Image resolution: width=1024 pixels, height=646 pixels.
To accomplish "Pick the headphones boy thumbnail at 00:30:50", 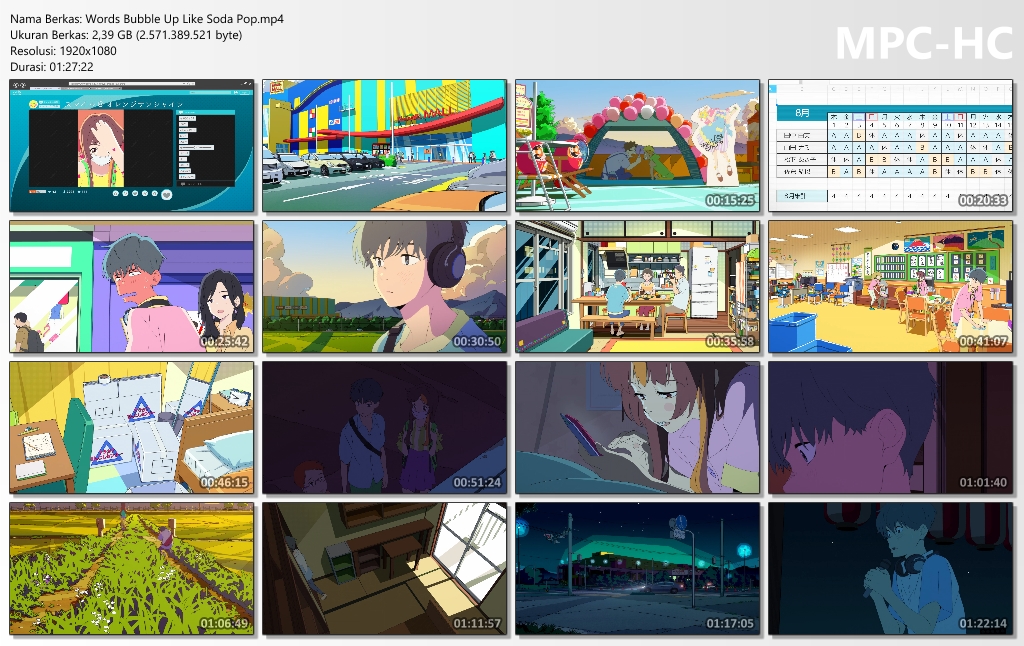I will [384, 287].
